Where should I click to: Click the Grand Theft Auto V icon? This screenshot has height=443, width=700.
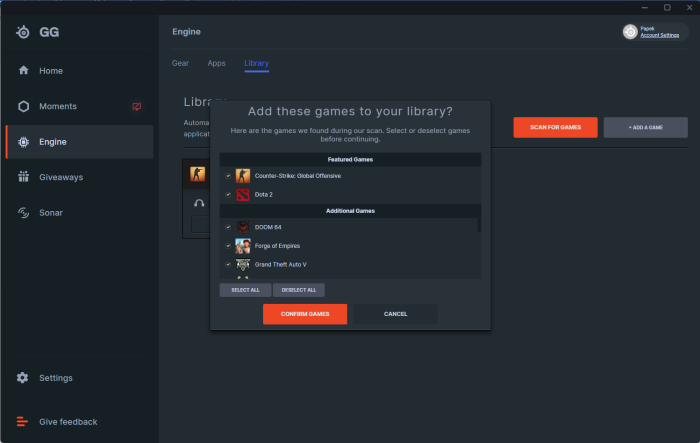[243, 264]
